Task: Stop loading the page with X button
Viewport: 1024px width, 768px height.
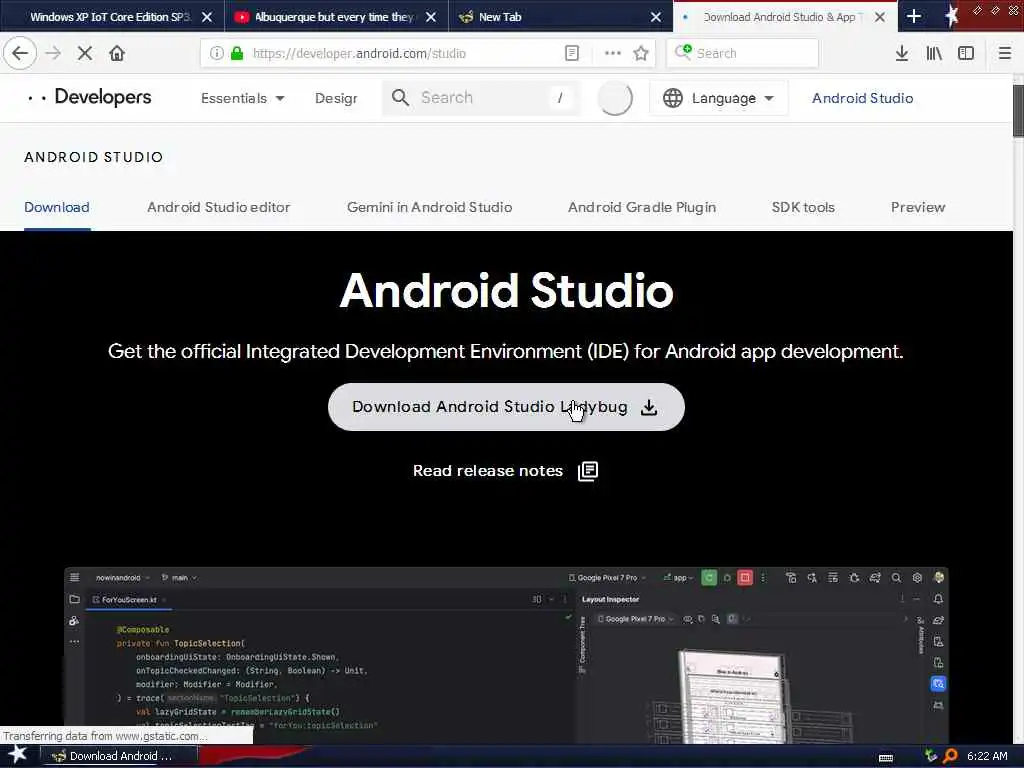Action: pos(85,53)
